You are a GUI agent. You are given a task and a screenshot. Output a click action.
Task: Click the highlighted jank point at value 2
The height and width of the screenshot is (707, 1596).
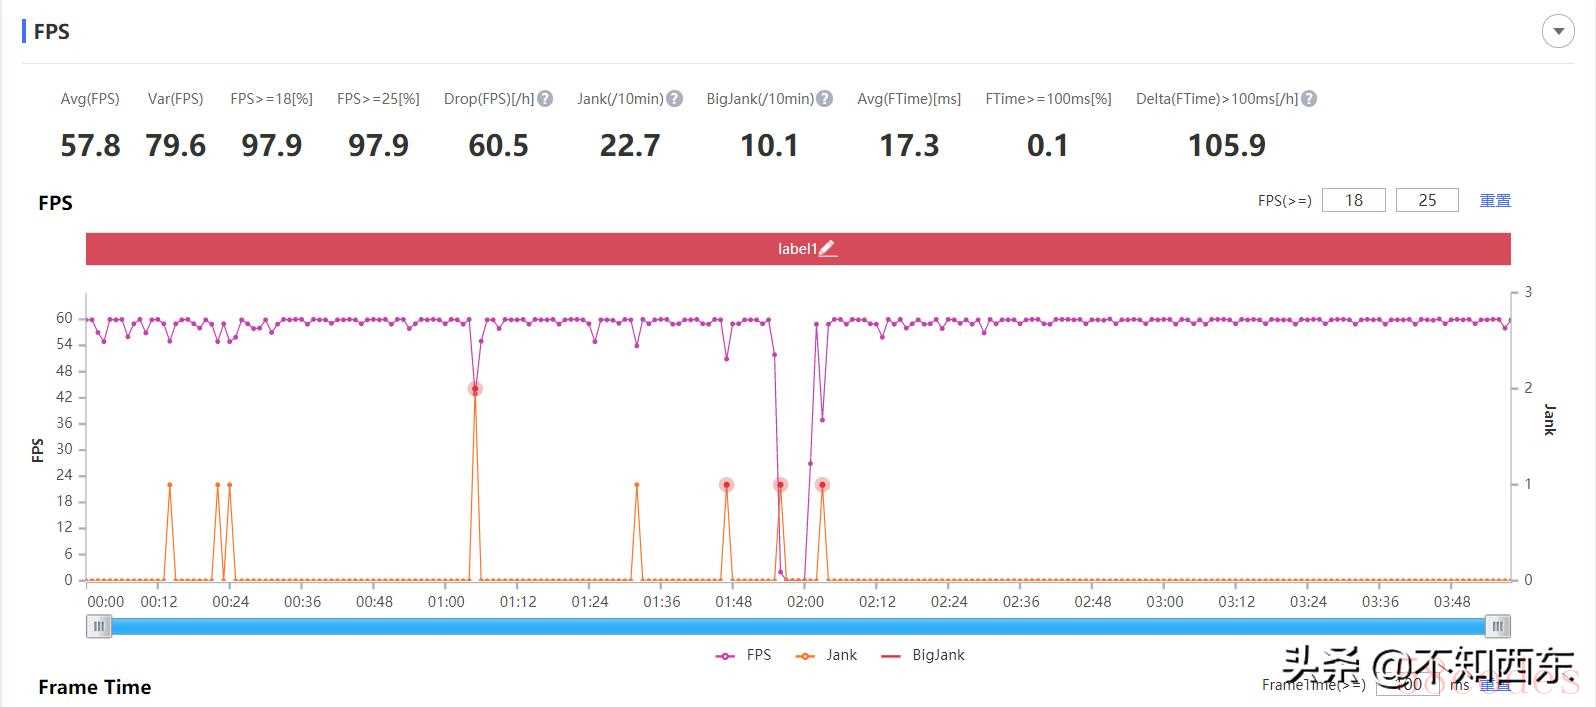click(x=475, y=389)
